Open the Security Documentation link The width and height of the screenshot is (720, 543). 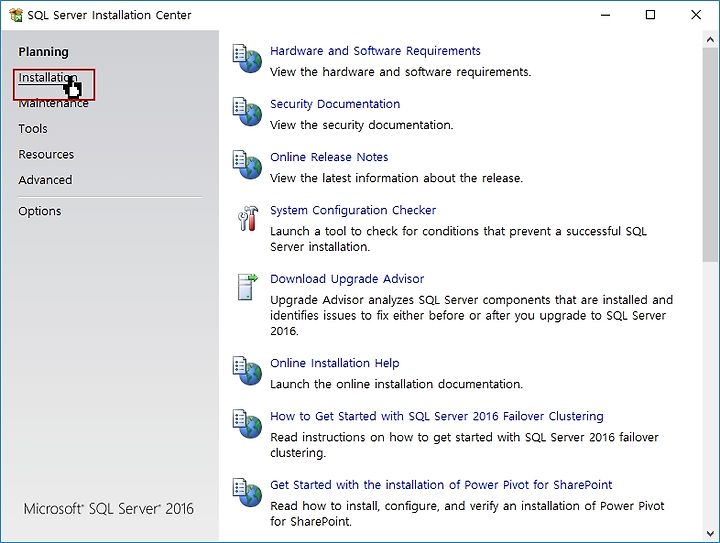click(335, 104)
